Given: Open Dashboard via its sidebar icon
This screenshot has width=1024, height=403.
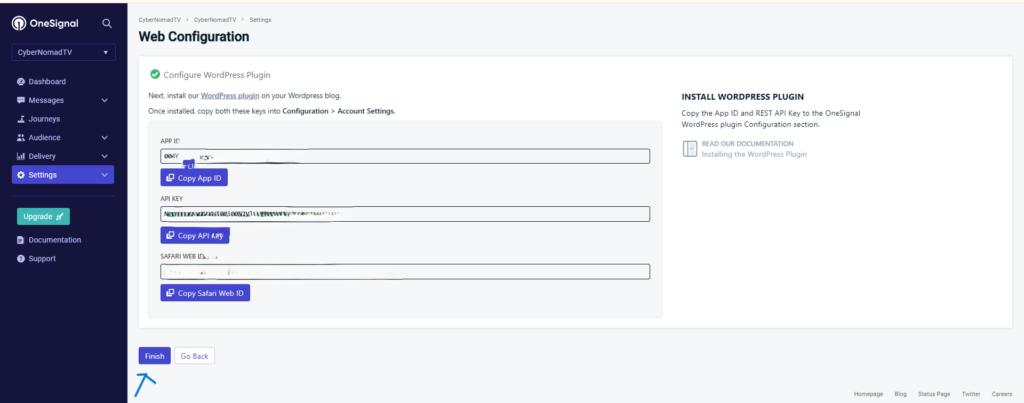Looking at the screenshot, I should click(x=21, y=82).
